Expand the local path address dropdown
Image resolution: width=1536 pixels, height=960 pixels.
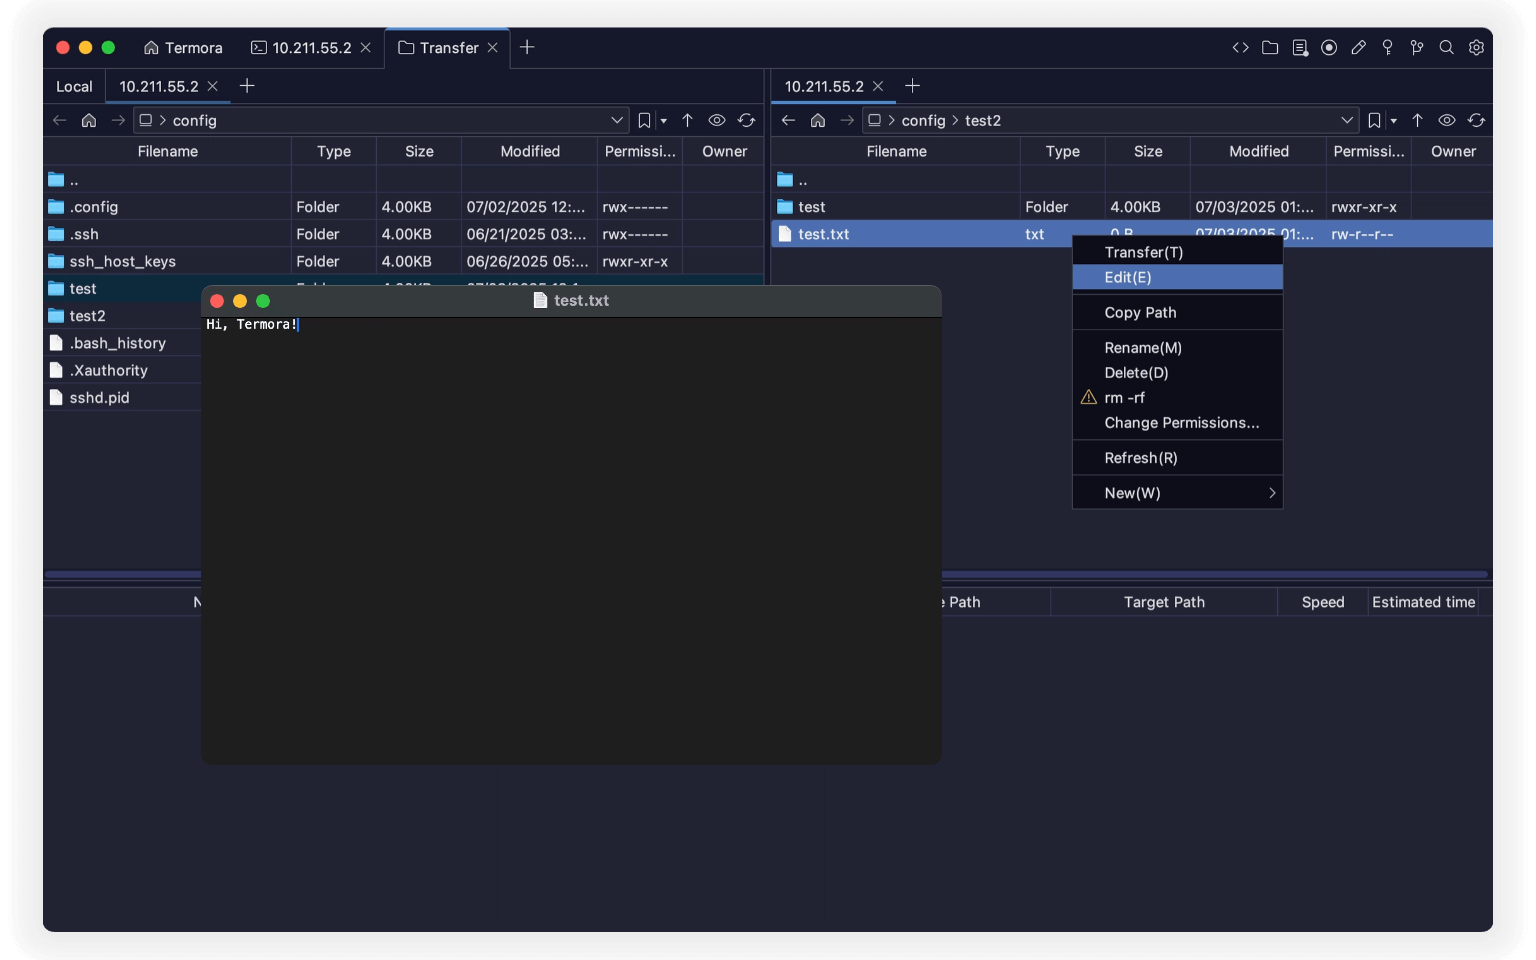point(617,120)
